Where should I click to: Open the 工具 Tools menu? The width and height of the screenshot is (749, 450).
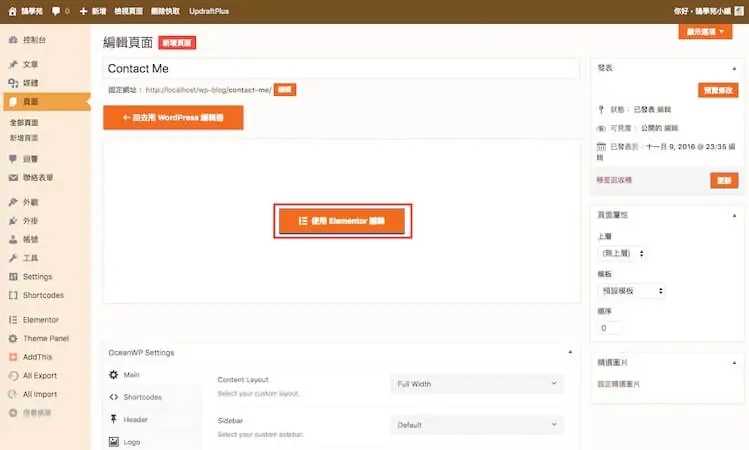click(24, 258)
